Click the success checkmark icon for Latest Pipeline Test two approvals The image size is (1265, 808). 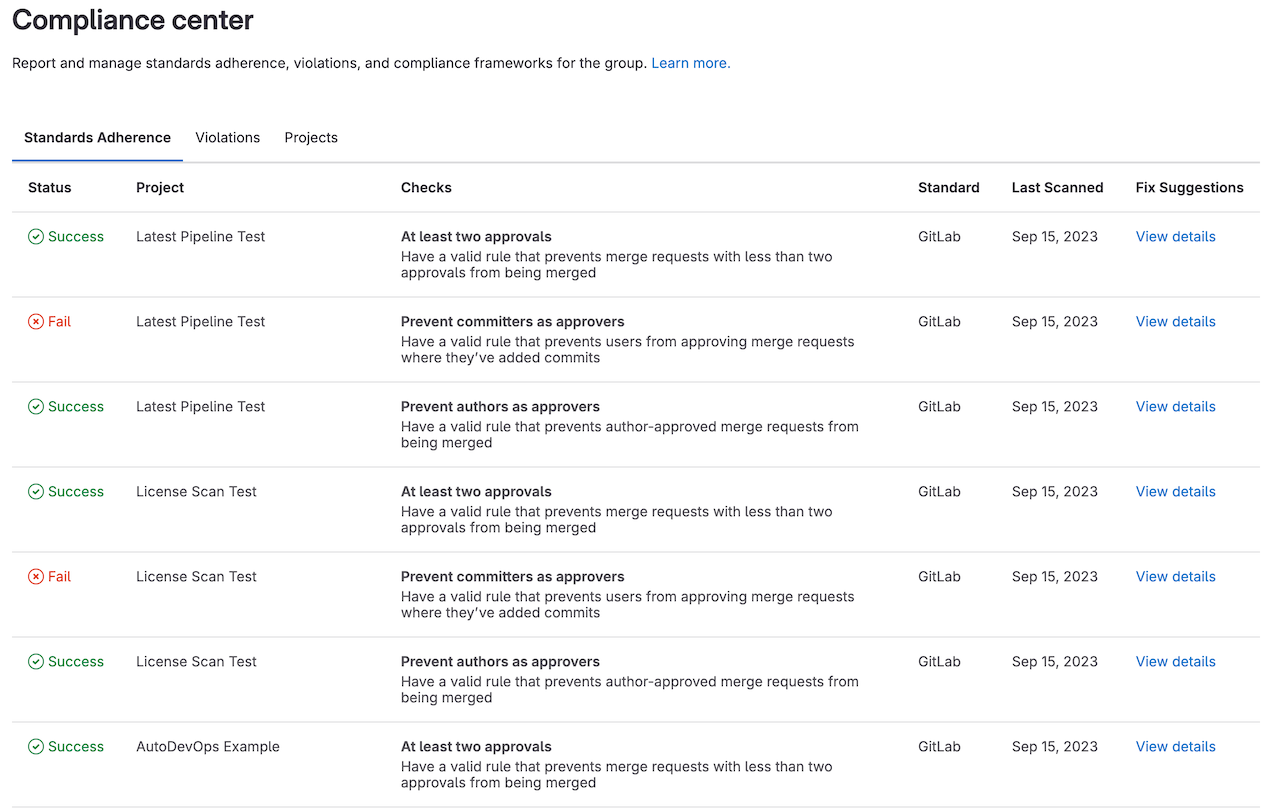[x=36, y=237]
